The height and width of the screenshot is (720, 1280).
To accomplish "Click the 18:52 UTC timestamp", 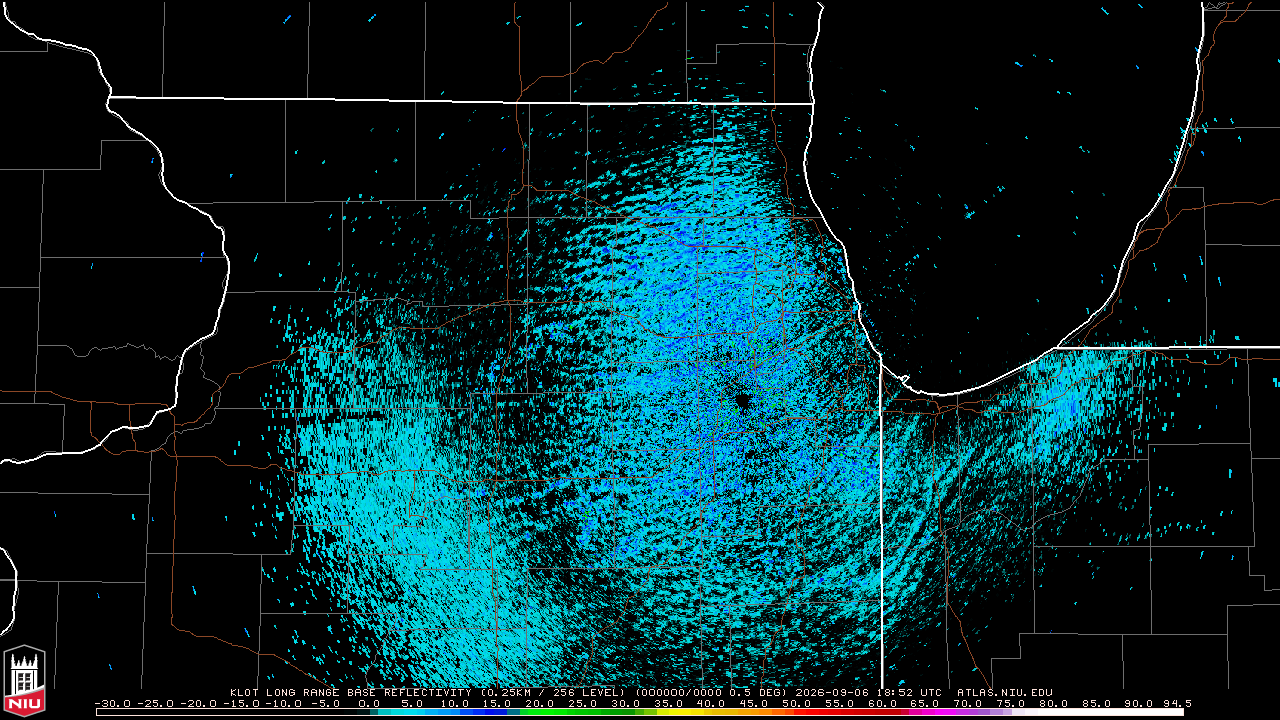I will (x=909, y=692).
